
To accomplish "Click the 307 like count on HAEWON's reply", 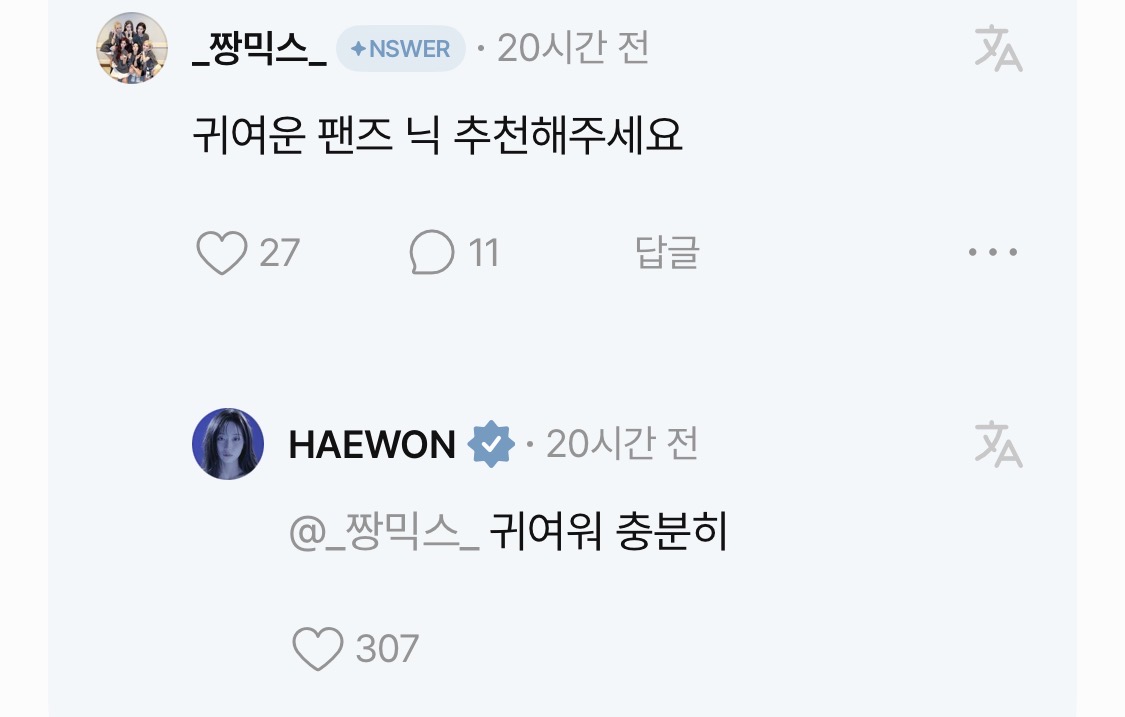I will pyautogui.click(x=387, y=649).
